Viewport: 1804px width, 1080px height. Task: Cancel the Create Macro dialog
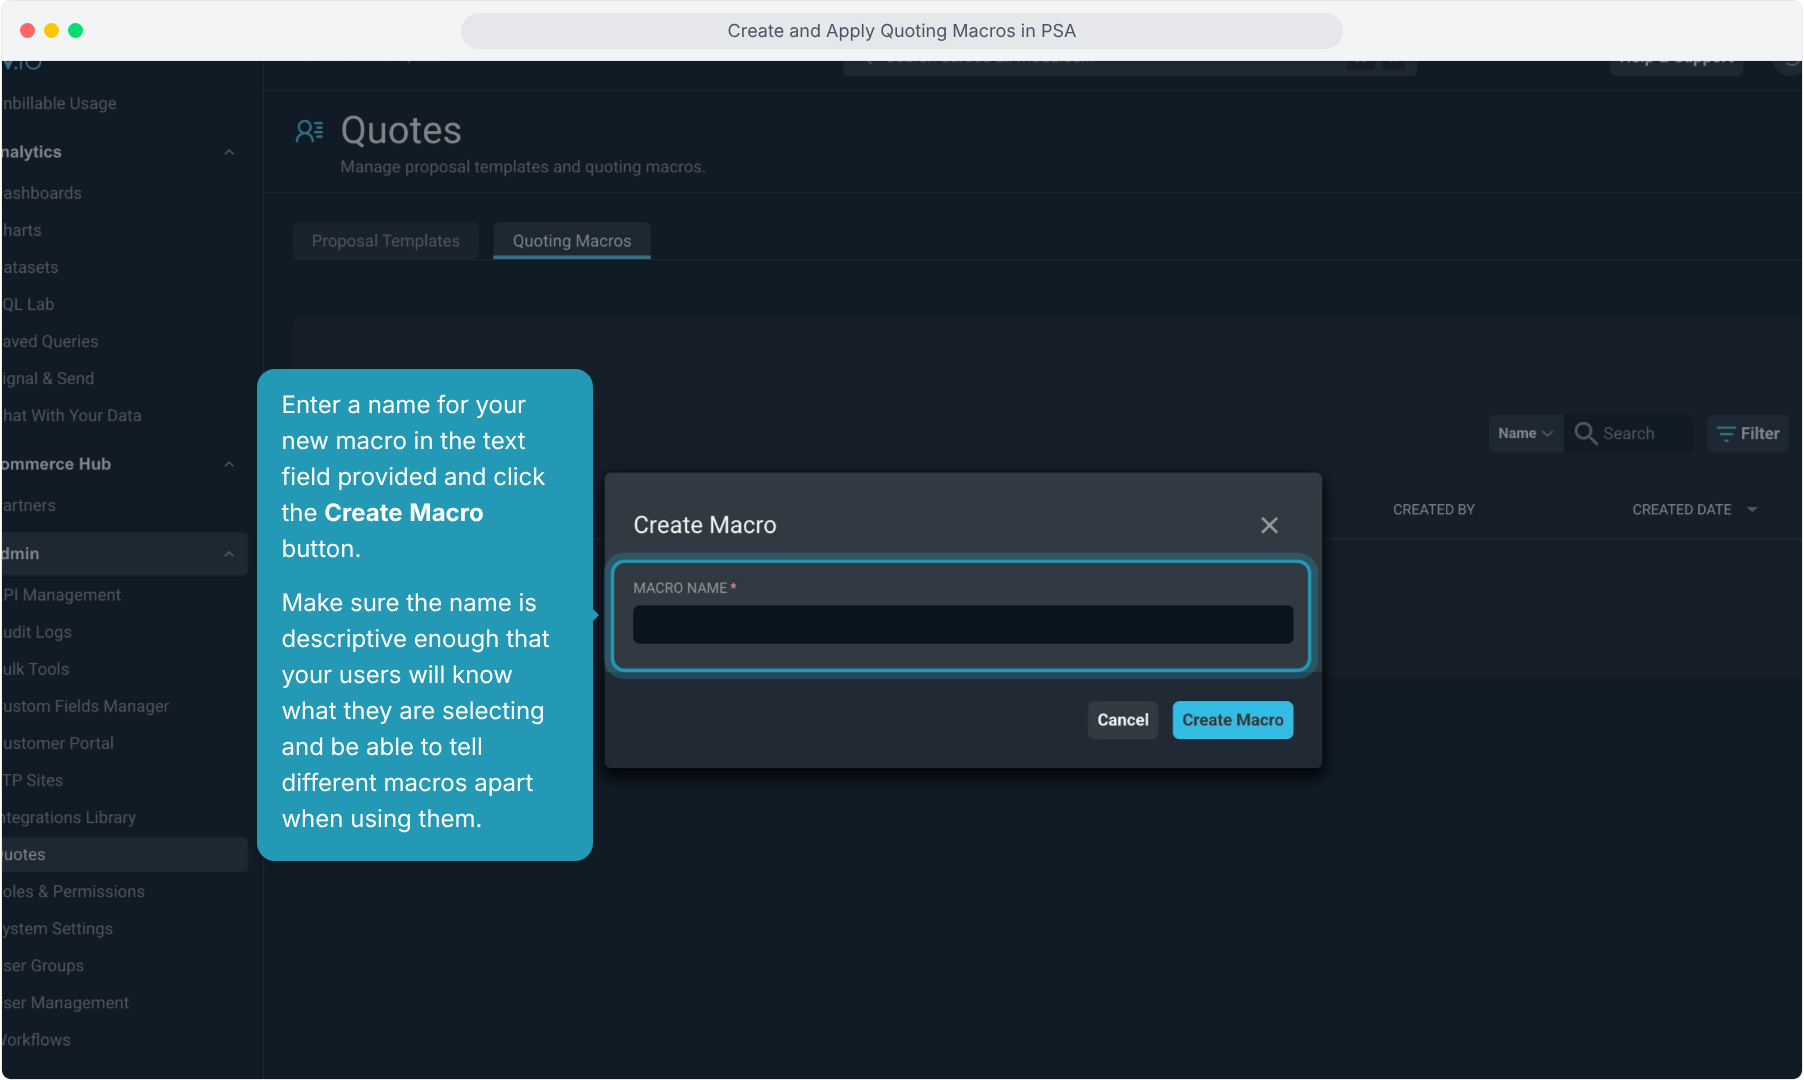pyautogui.click(x=1123, y=720)
